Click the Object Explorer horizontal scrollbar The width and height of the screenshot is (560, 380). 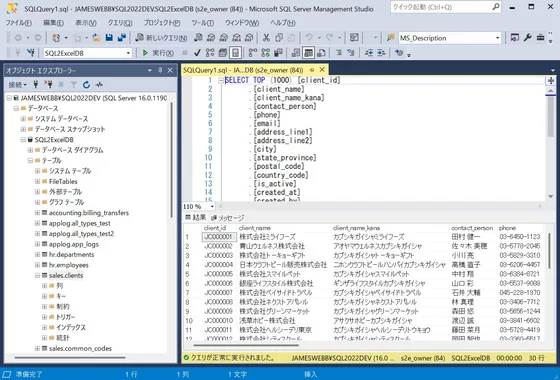coord(70,357)
